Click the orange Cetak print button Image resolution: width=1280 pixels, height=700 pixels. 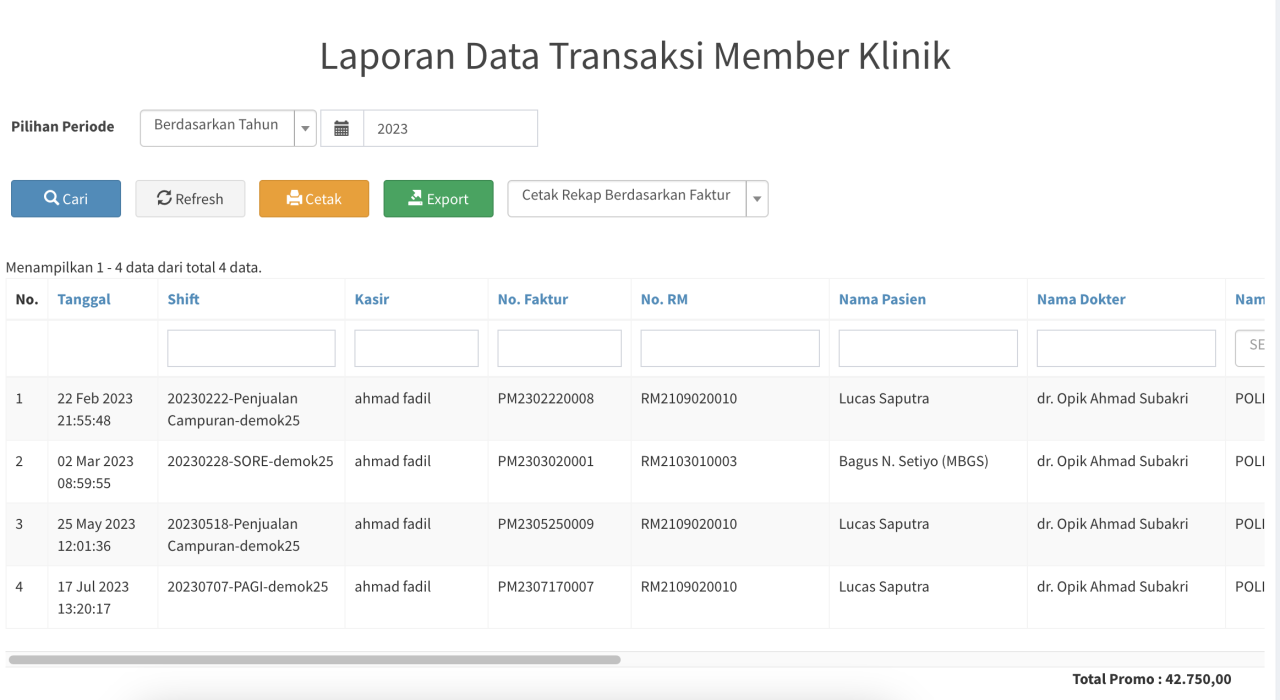pyautogui.click(x=314, y=198)
